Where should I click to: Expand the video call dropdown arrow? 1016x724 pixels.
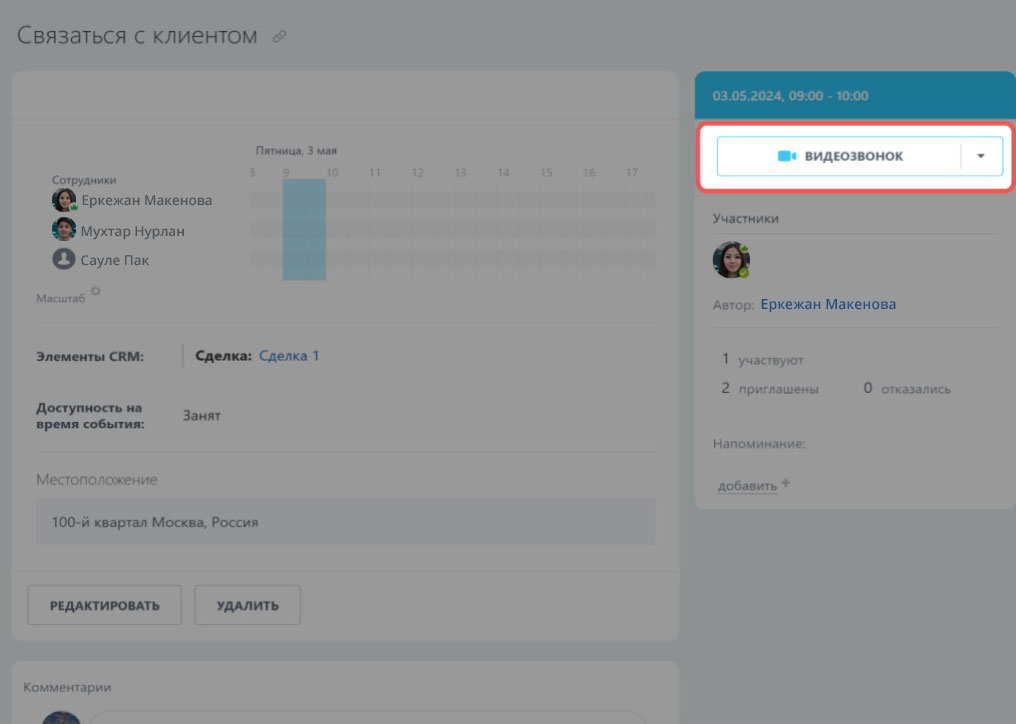[x=981, y=156]
